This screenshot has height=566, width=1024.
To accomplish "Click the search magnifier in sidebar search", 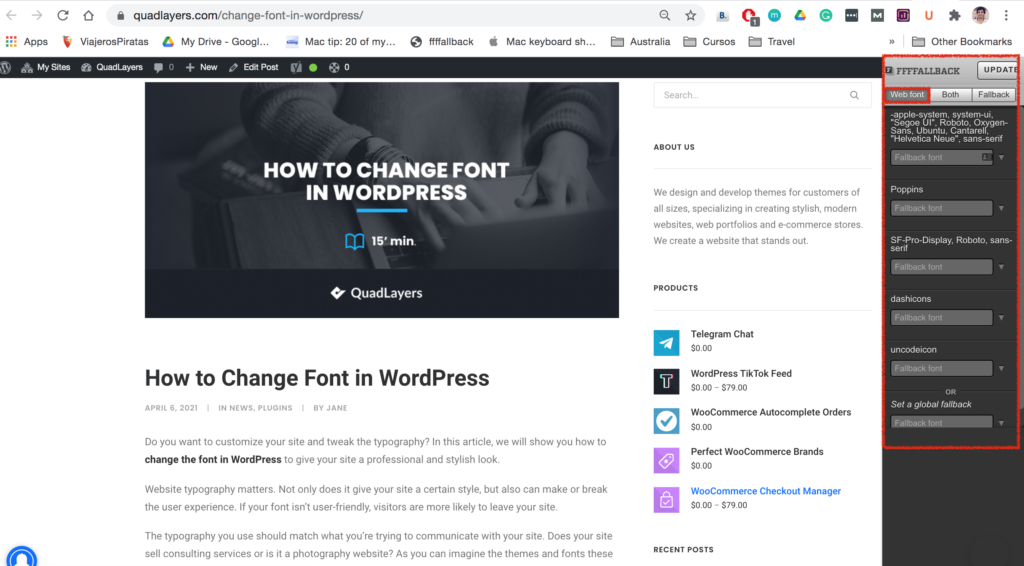I will click(x=854, y=95).
